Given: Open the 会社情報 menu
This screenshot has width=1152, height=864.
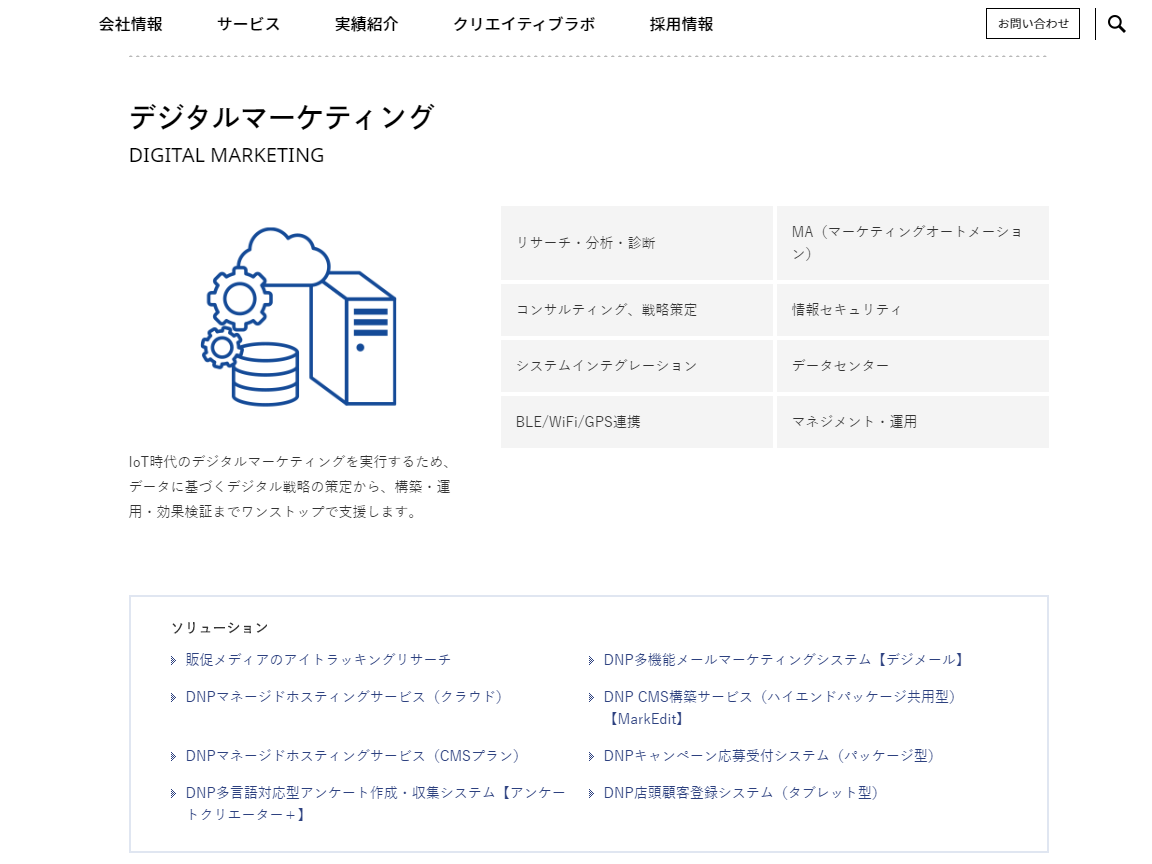Looking at the screenshot, I should (130, 25).
